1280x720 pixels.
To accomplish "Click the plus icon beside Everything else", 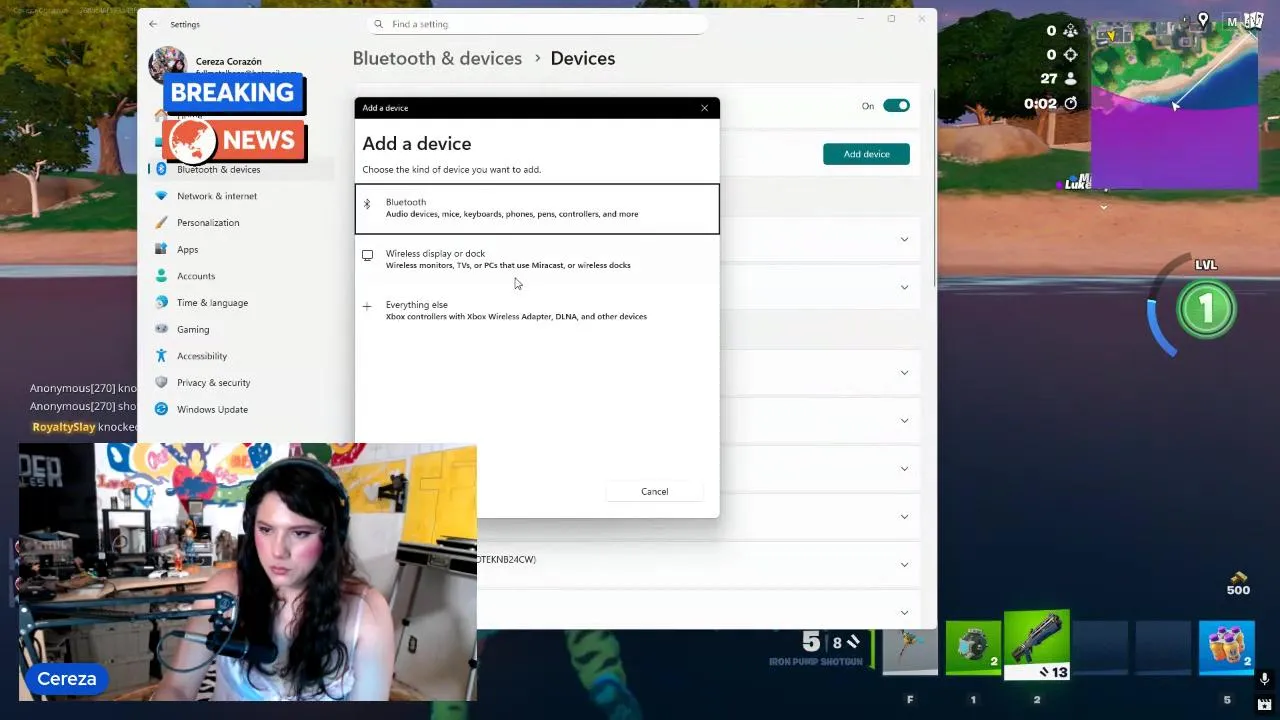I will [367, 307].
